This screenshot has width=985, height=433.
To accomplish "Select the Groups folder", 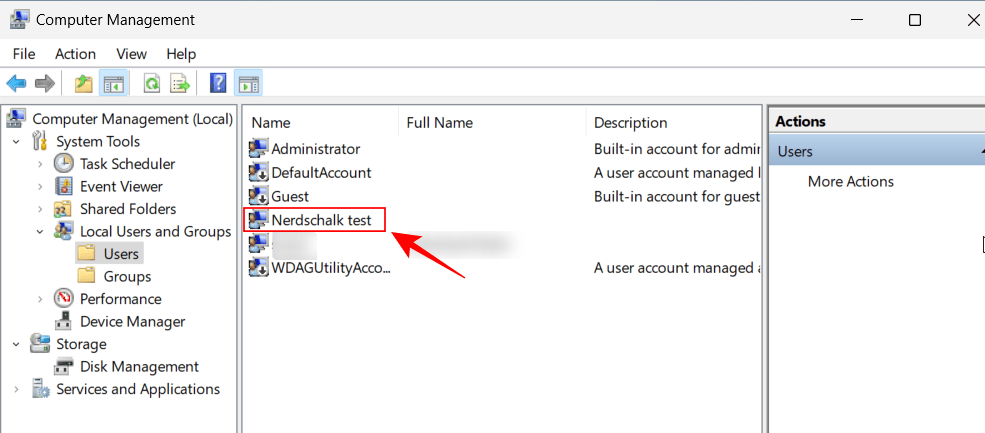I will (x=127, y=277).
